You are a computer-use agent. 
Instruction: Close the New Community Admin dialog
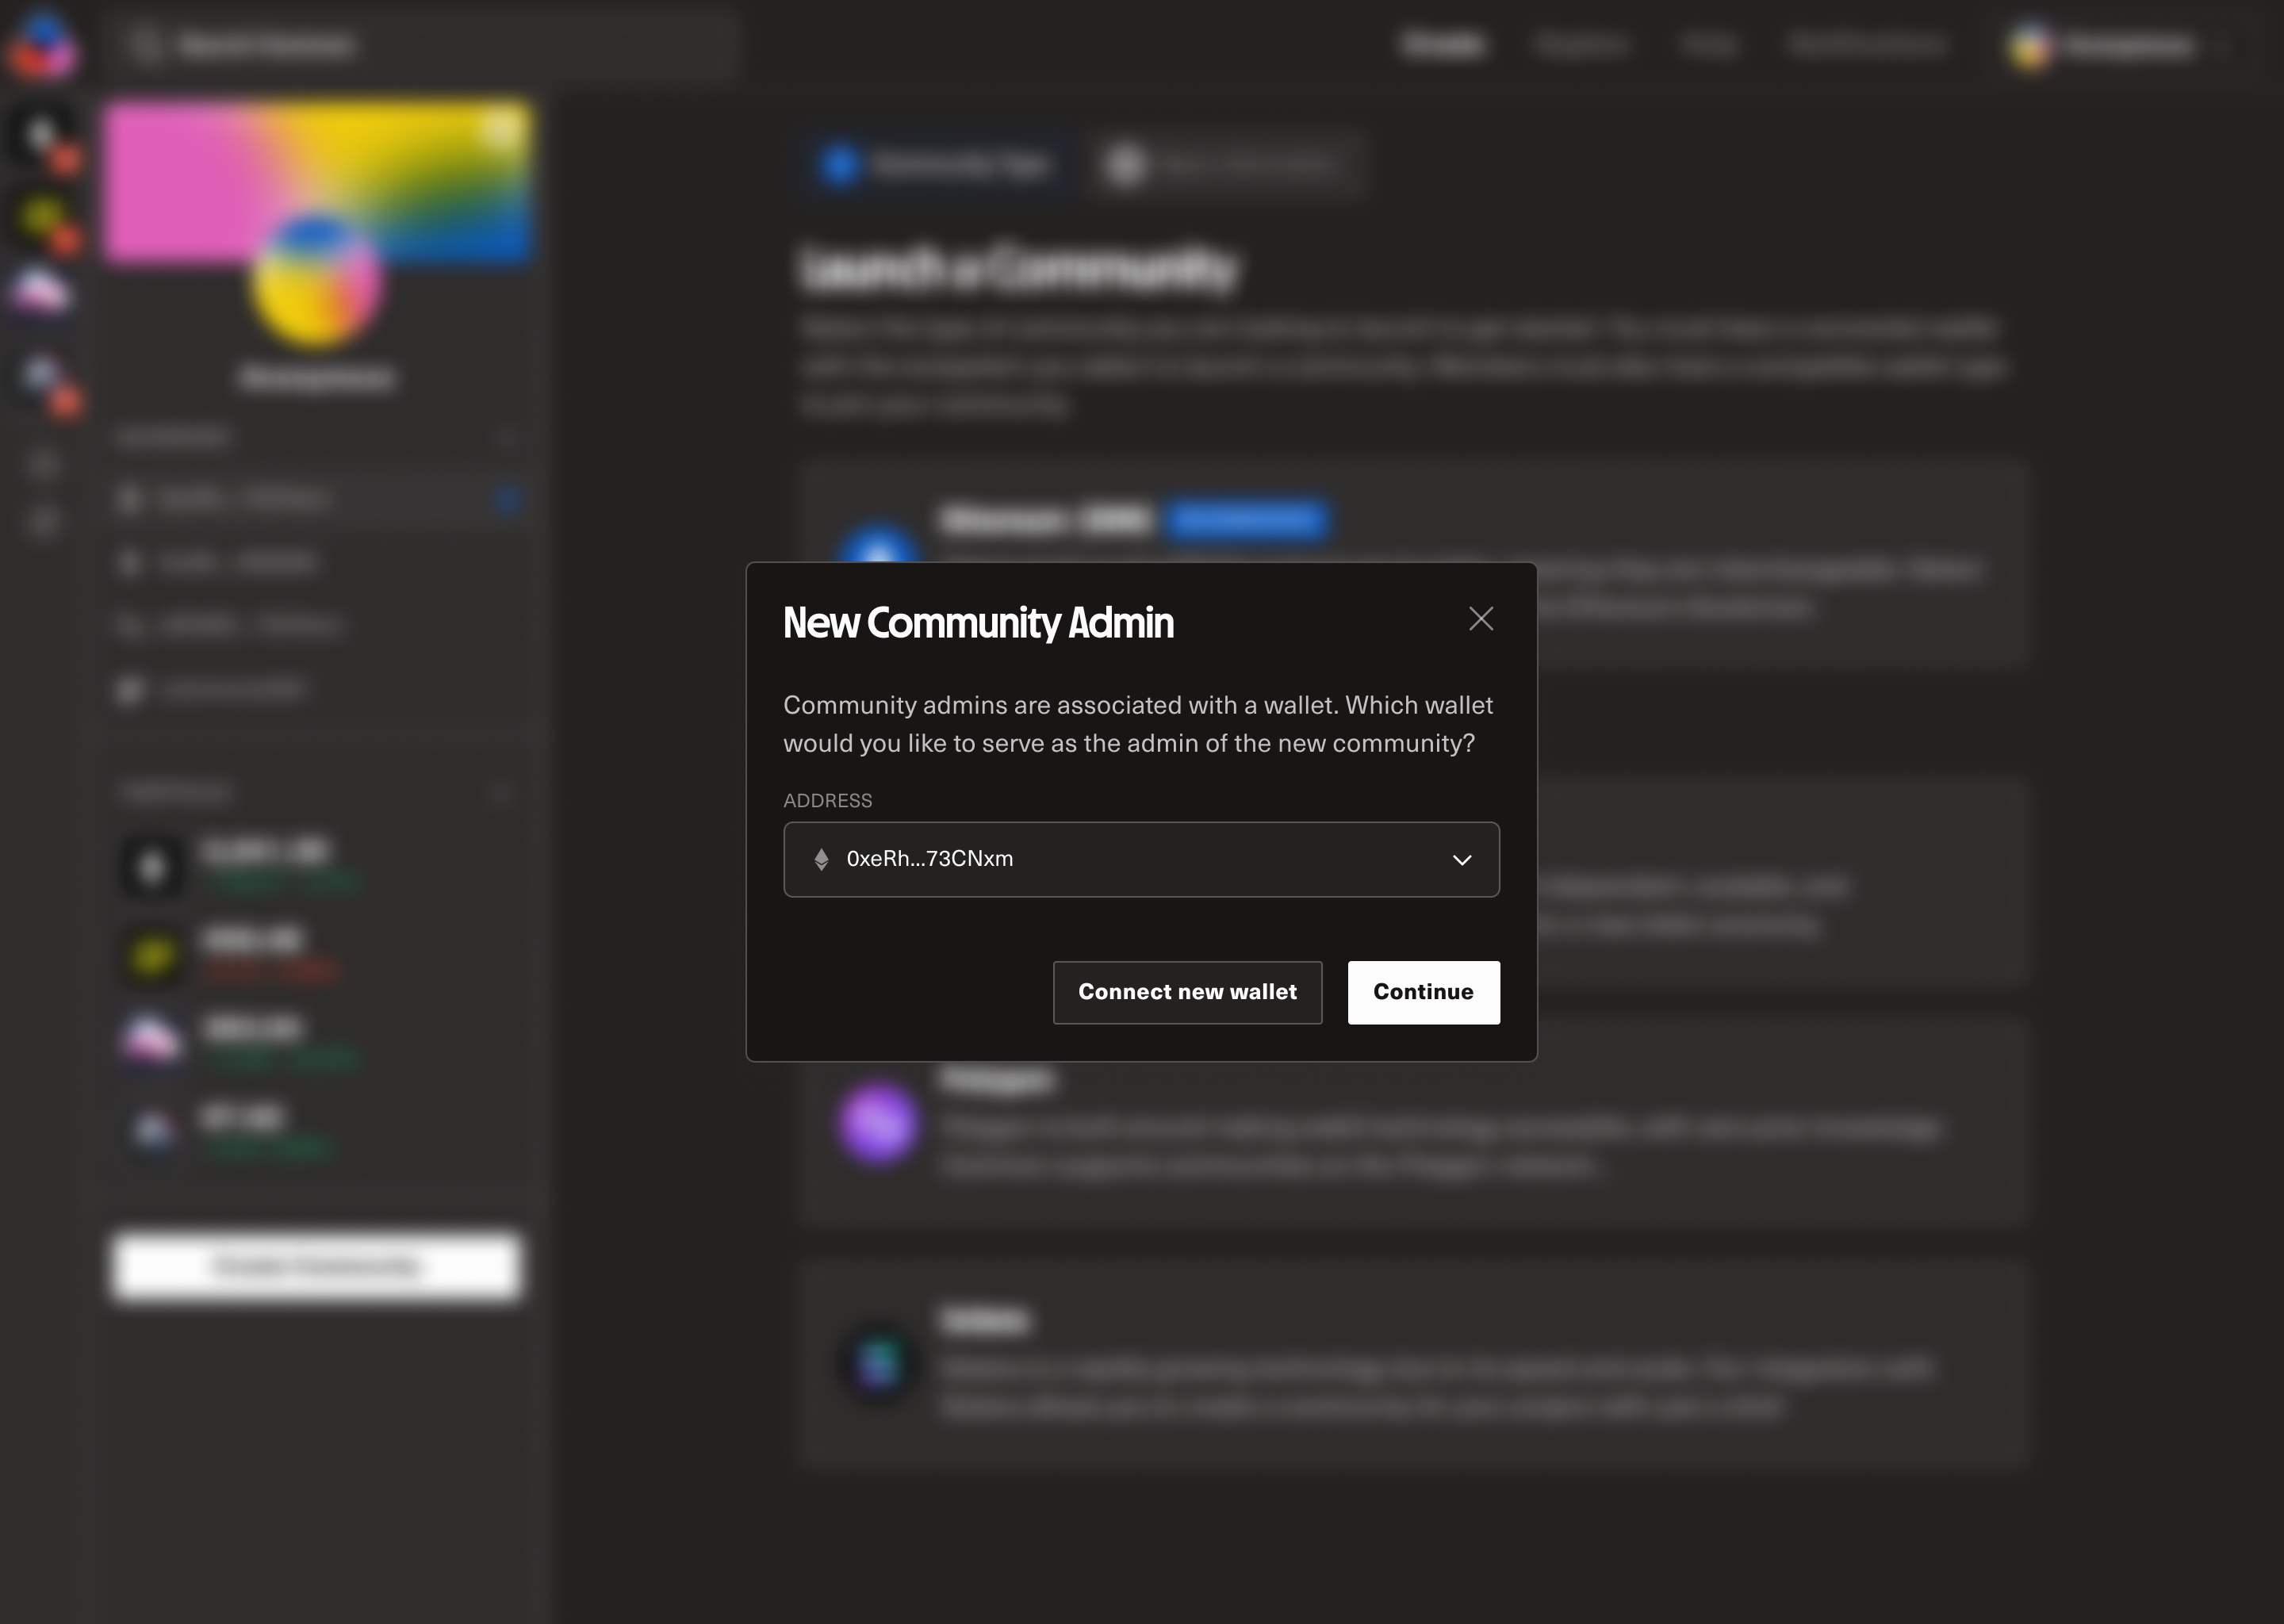[1480, 619]
